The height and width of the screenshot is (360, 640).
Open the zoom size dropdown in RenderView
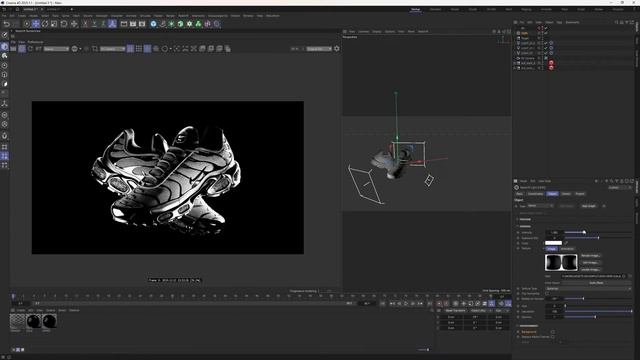coord(319,49)
